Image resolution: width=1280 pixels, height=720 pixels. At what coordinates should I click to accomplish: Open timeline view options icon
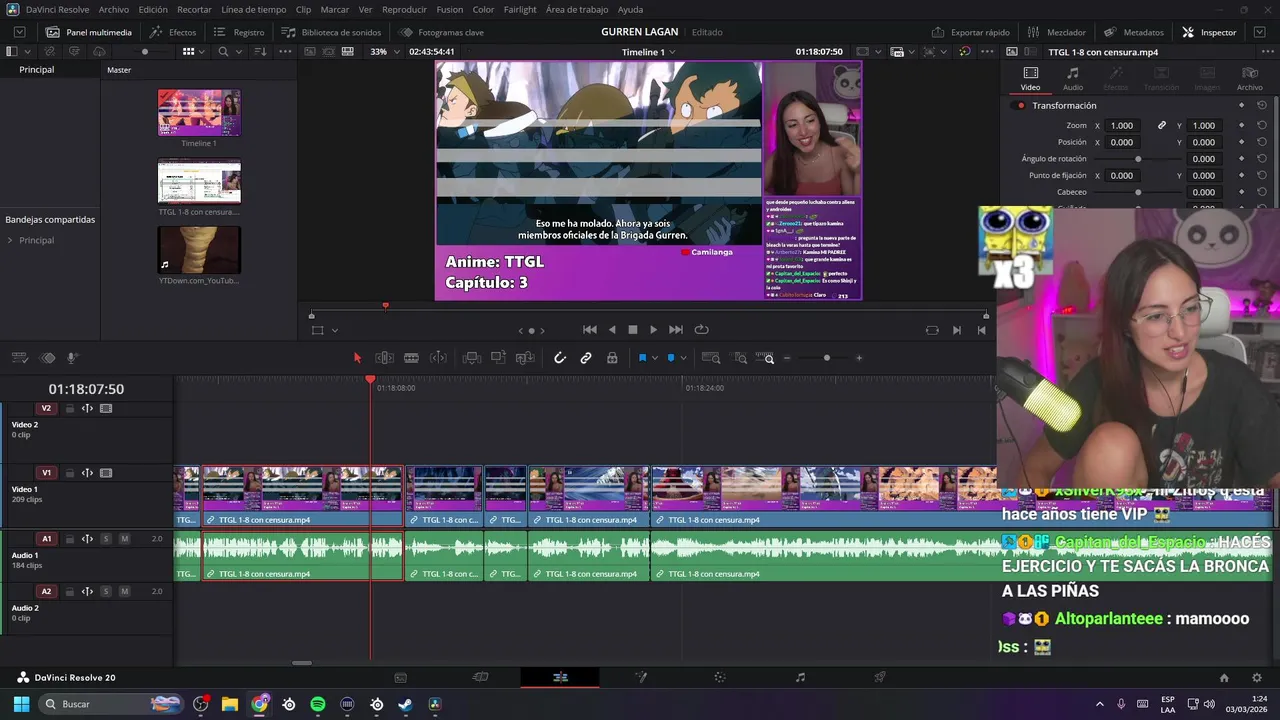click(x=20, y=358)
